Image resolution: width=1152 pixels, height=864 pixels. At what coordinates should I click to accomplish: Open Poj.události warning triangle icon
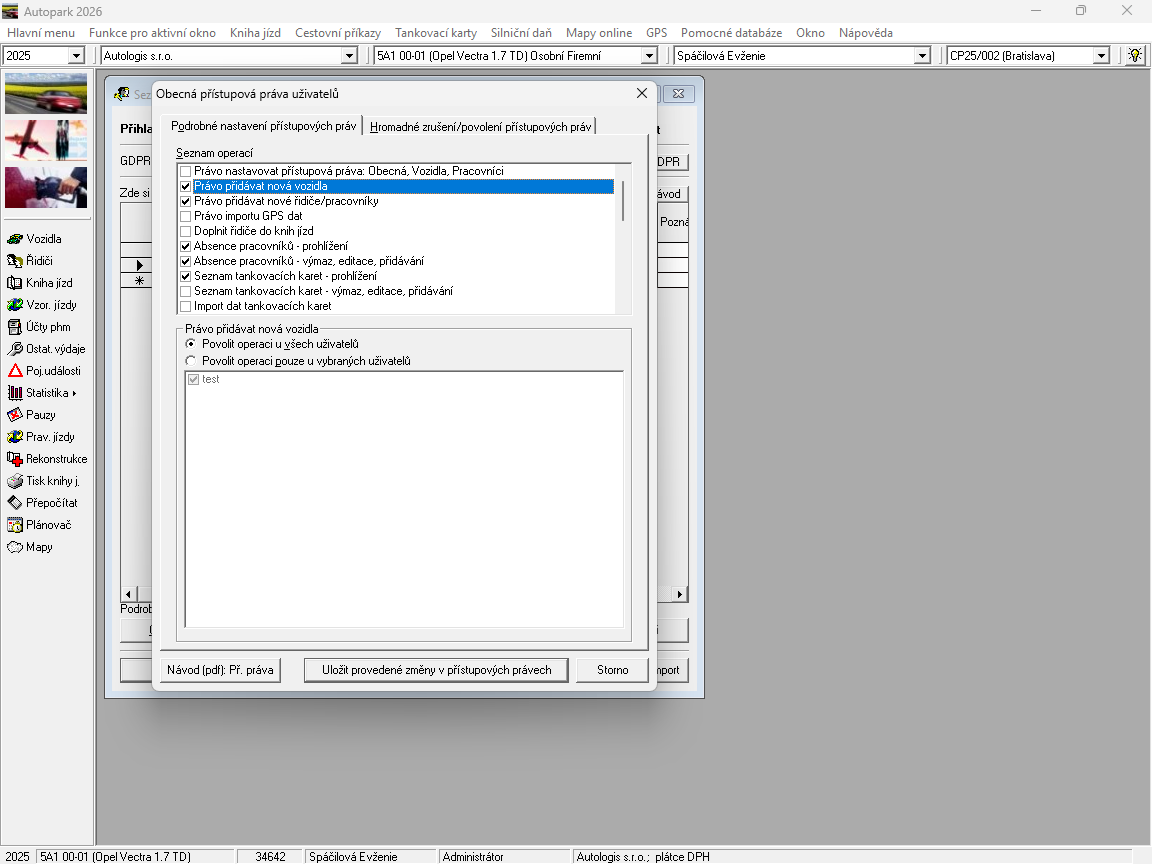pos(15,371)
